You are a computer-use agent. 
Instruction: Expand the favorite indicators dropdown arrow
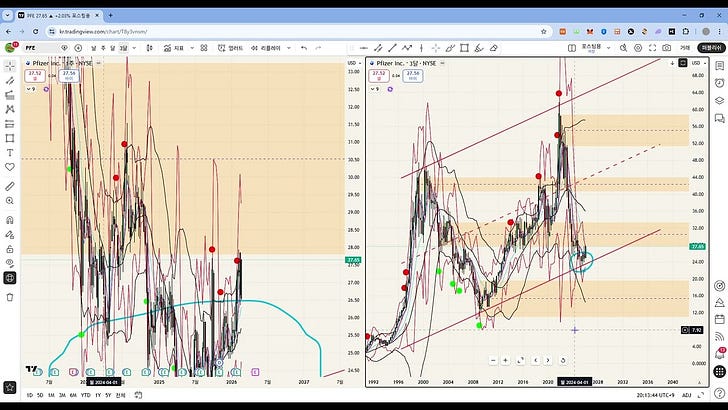[x=192, y=48]
